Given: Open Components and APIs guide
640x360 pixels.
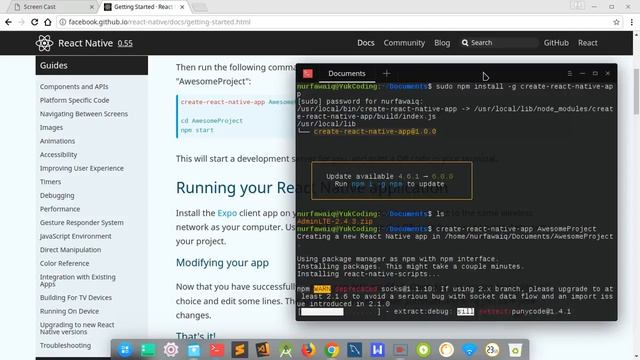Looking at the screenshot, I should tap(74, 87).
